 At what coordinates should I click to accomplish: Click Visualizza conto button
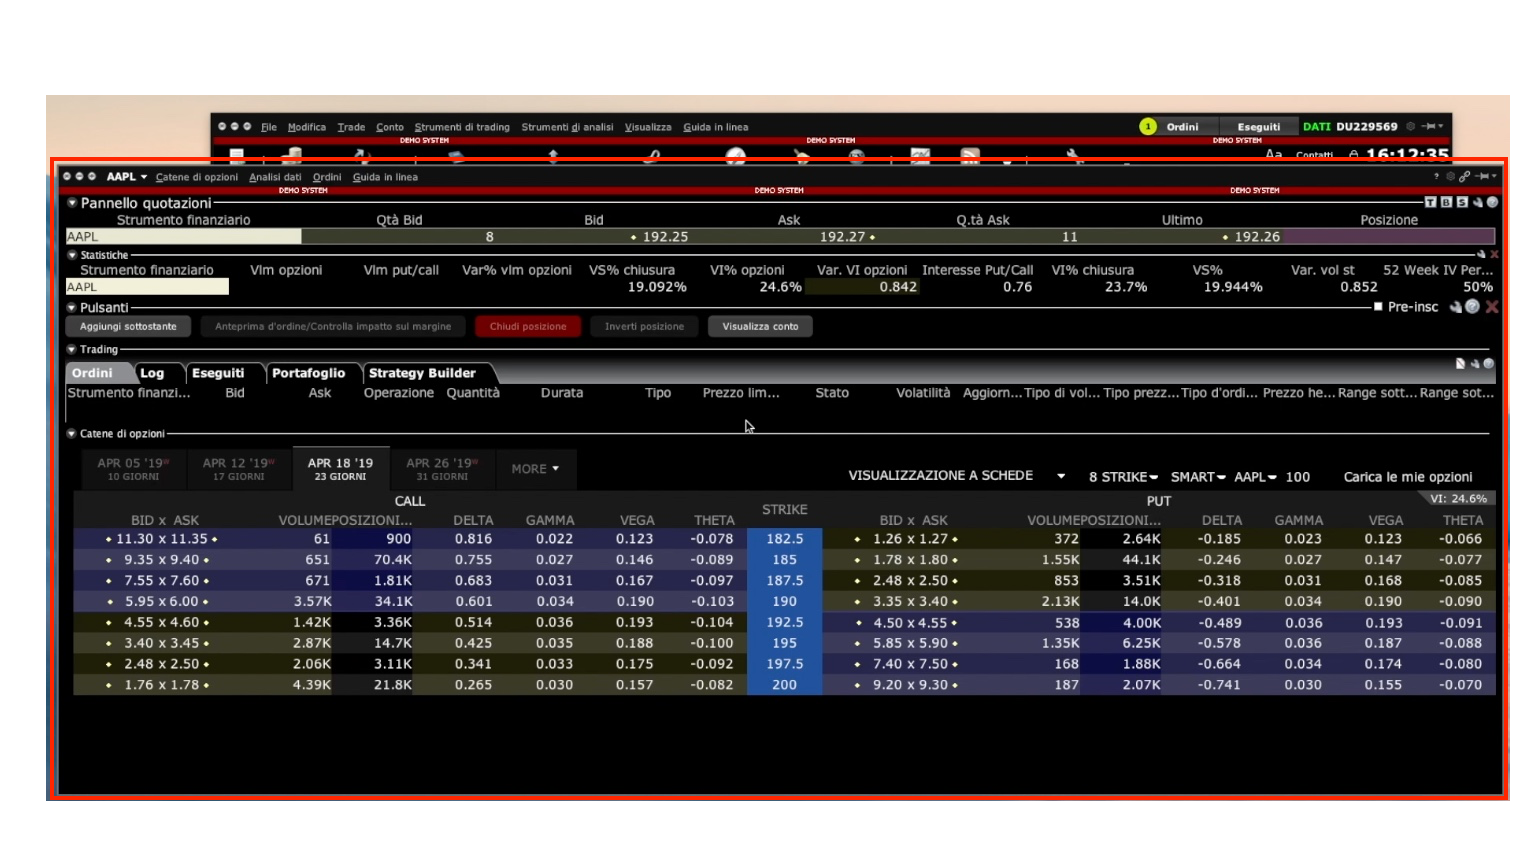click(760, 326)
